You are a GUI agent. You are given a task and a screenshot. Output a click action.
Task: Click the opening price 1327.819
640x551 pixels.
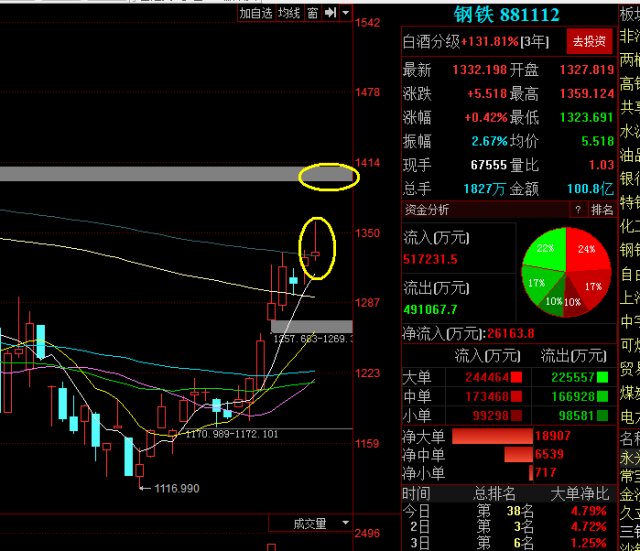(587, 70)
